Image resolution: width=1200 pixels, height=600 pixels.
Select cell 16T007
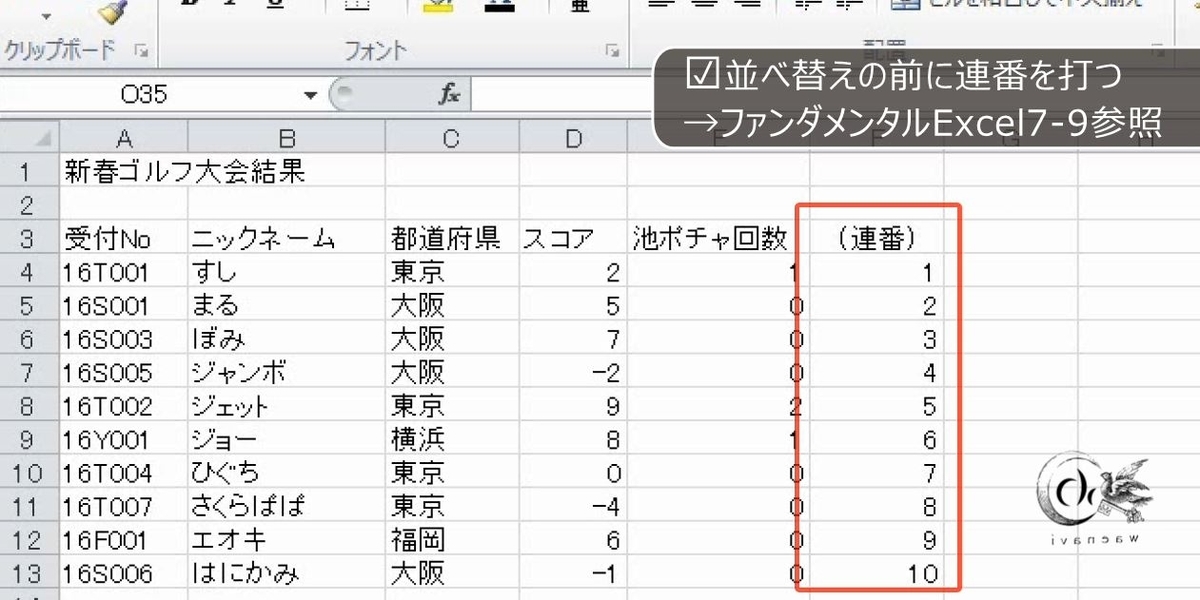pos(124,507)
